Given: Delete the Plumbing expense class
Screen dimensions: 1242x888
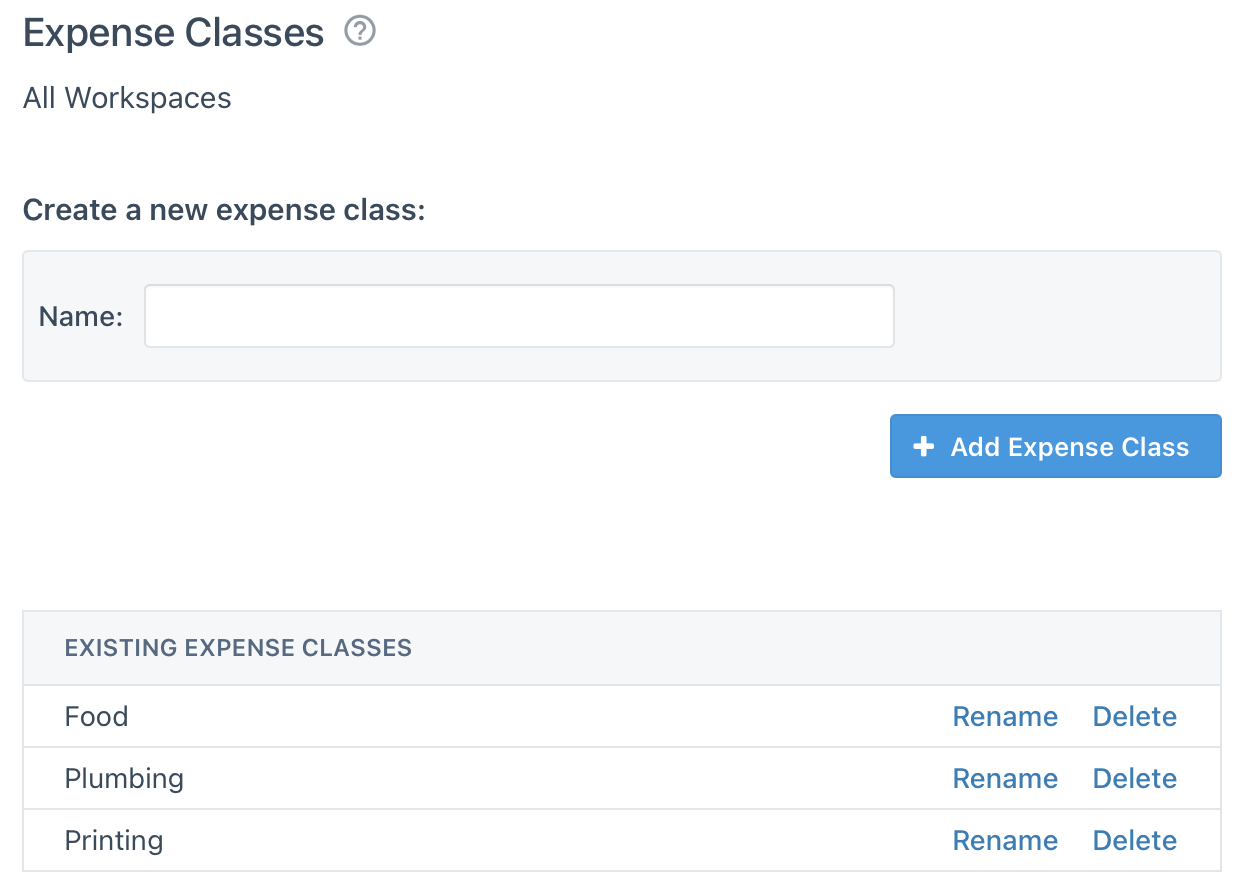Looking at the screenshot, I should click(1134, 778).
